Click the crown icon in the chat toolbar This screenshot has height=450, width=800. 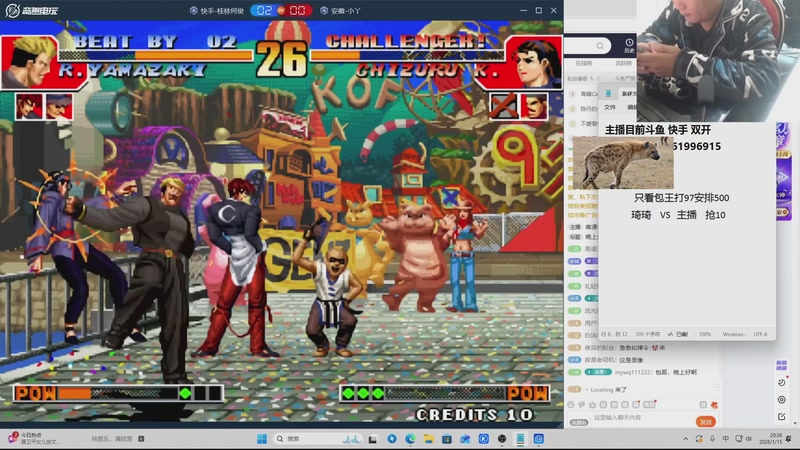[592, 405]
